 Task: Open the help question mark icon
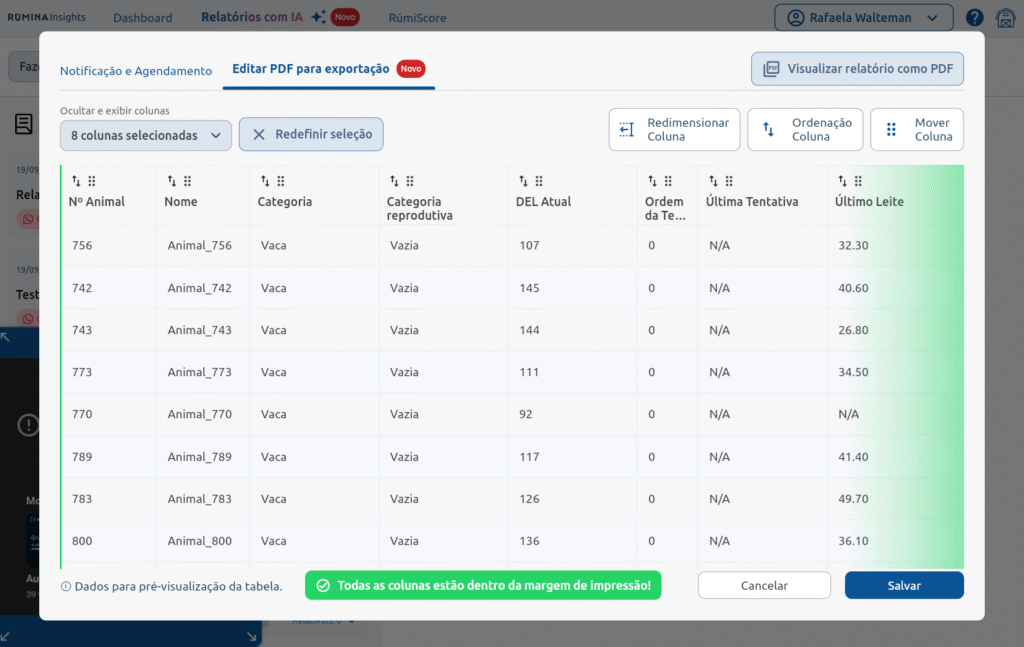(975, 18)
